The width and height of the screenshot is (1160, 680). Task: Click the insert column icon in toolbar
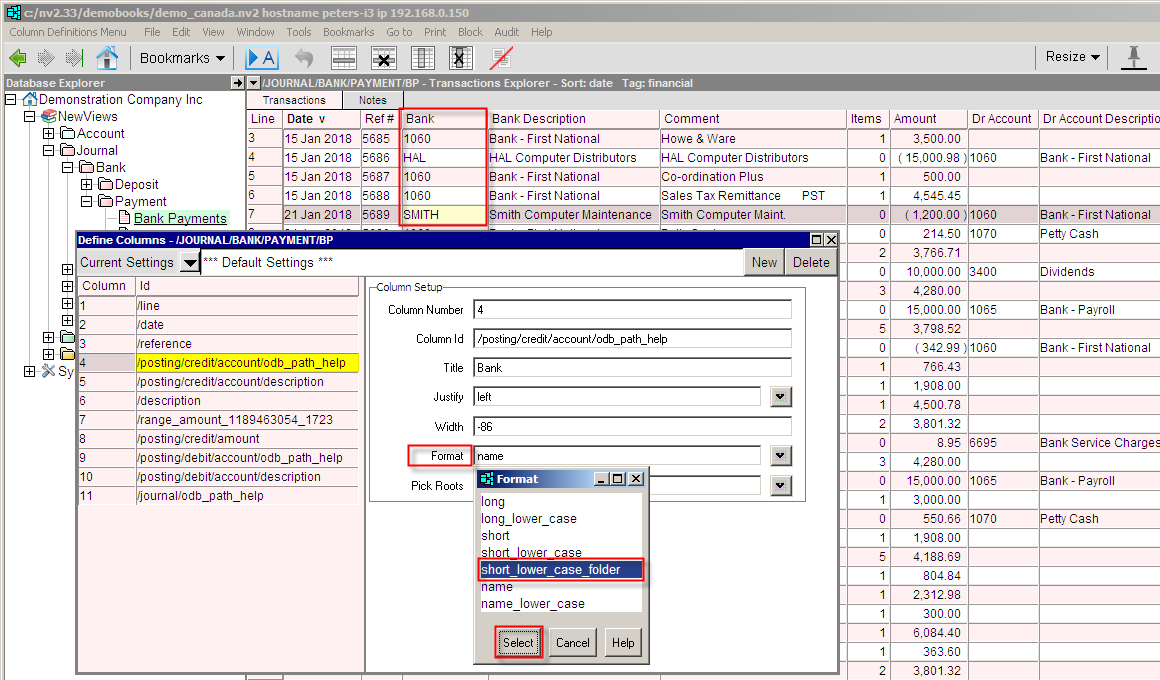[423, 58]
